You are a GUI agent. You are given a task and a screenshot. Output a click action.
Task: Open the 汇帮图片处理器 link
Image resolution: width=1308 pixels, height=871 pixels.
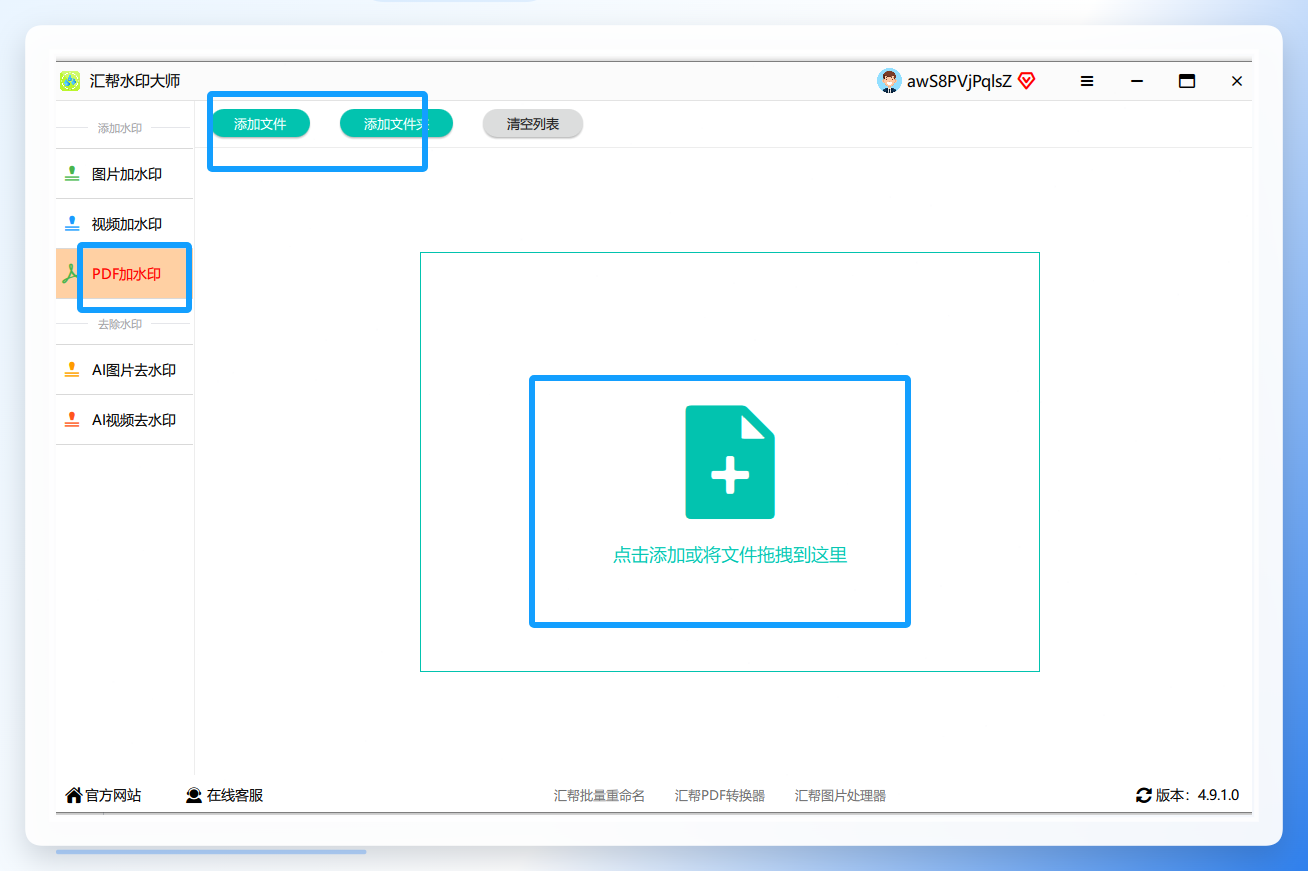[841, 796]
